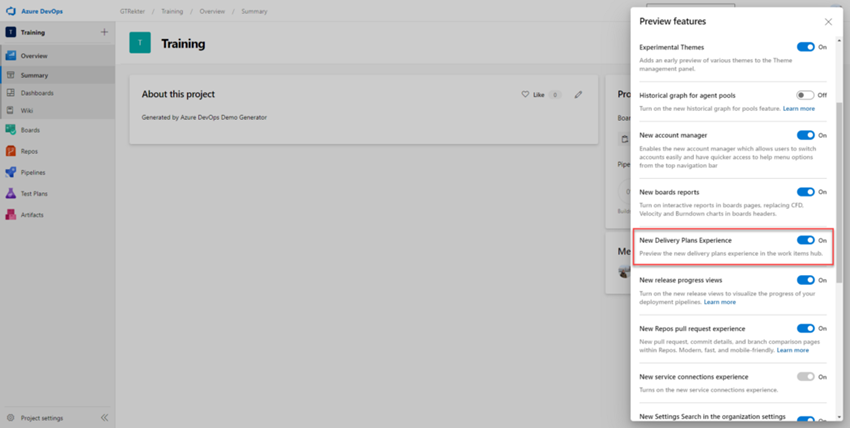Click Summary in the breadcrumb
Screen dimensions: 850x428
coord(254,11)
